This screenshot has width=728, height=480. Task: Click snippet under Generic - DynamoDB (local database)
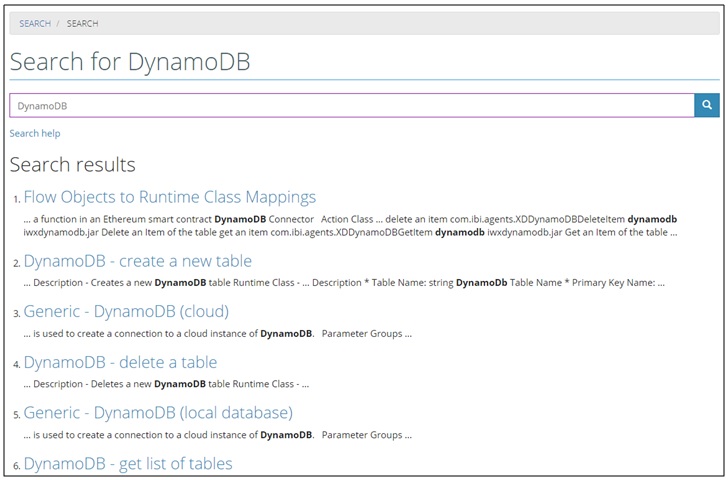pyautogui.click(x=218, y=435)
